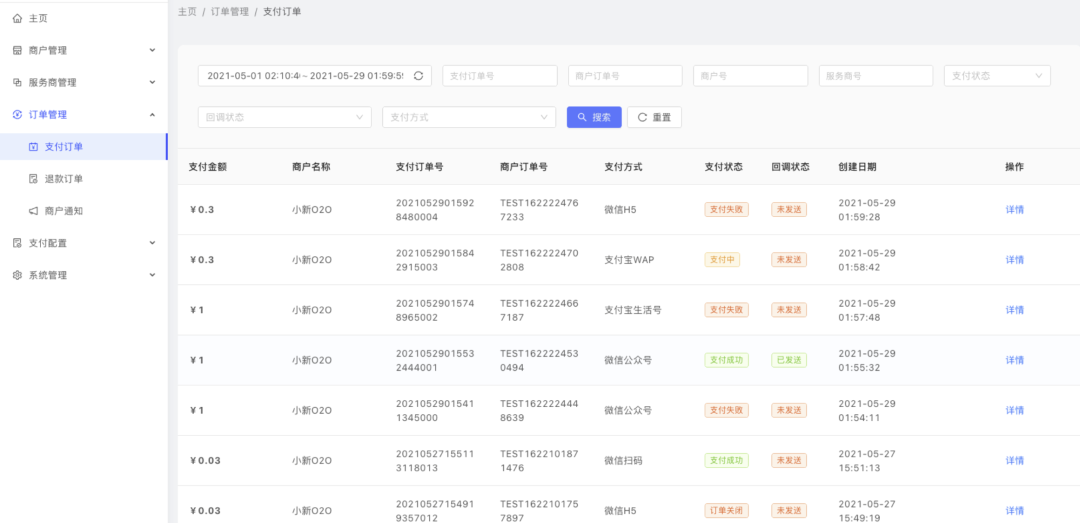Collapse the 订单管理 menu chevron
The width and height of the screenshot is (1080, 523).
click(152, 115)
